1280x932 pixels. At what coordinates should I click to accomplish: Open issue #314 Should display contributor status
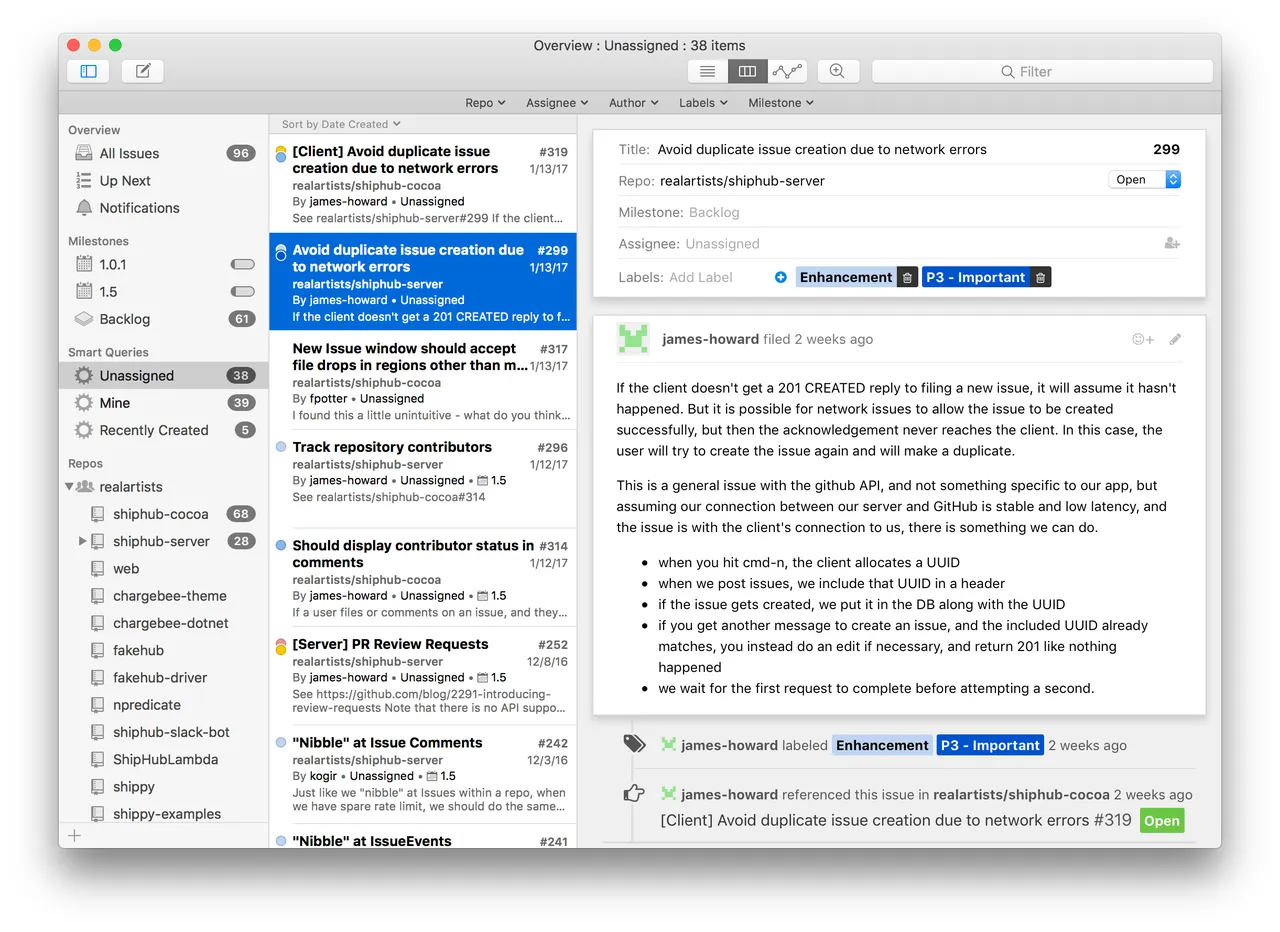[423, 577]
